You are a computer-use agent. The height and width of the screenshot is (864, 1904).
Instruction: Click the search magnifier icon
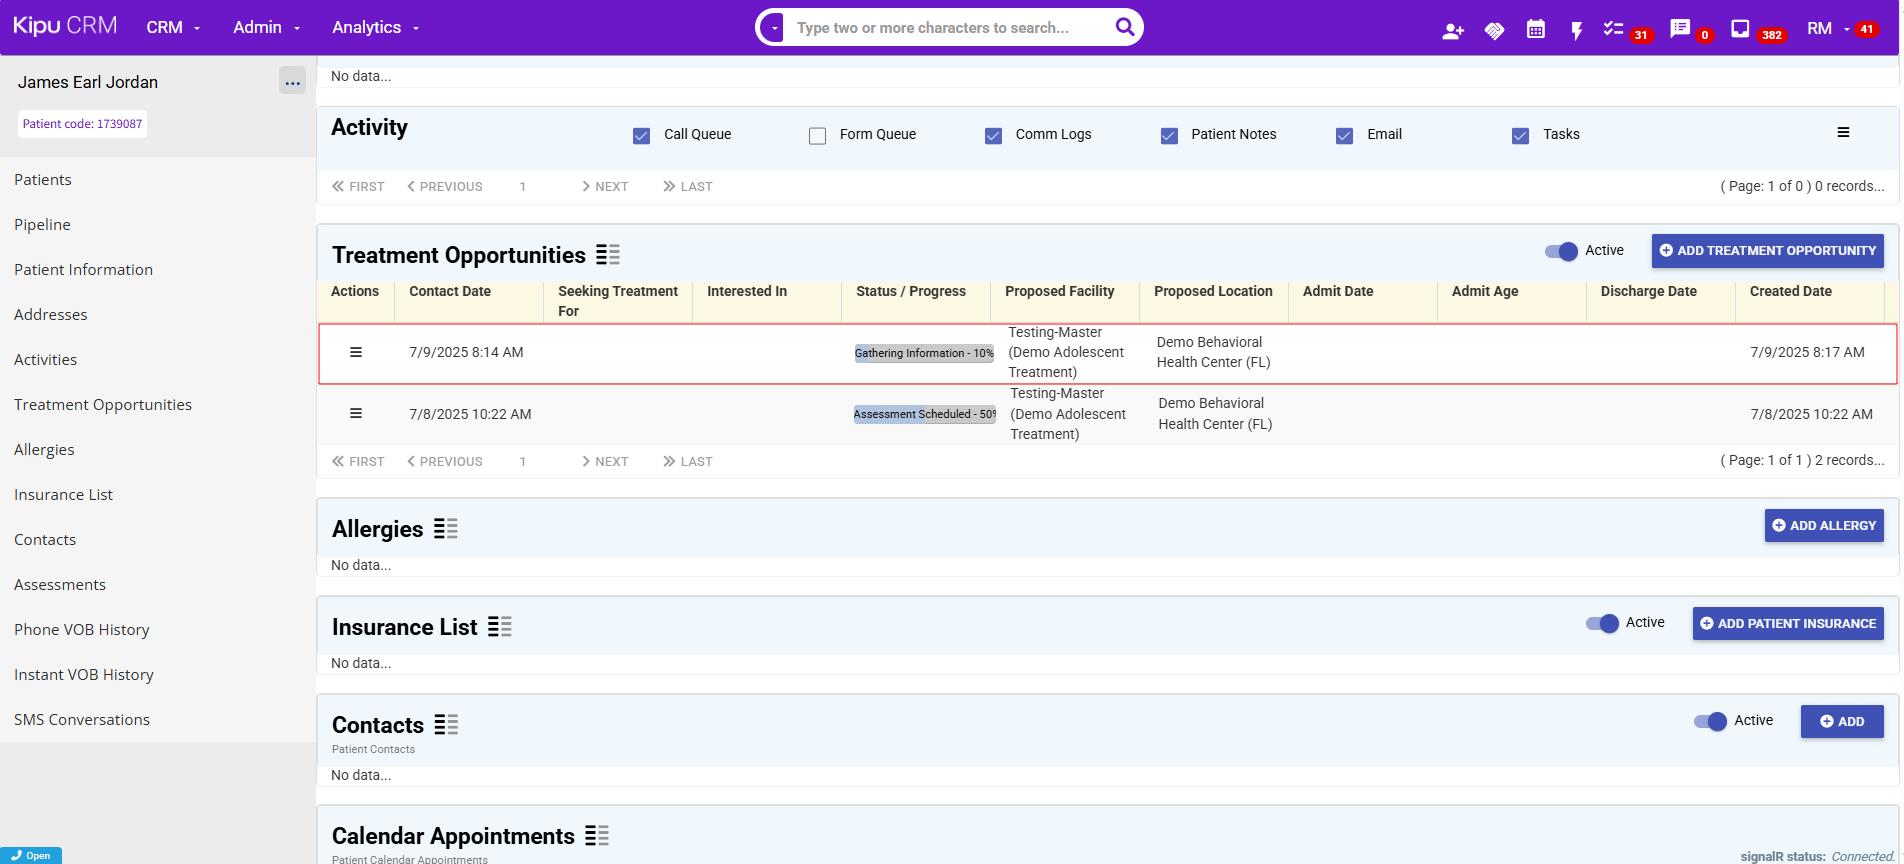(1125, 27)
